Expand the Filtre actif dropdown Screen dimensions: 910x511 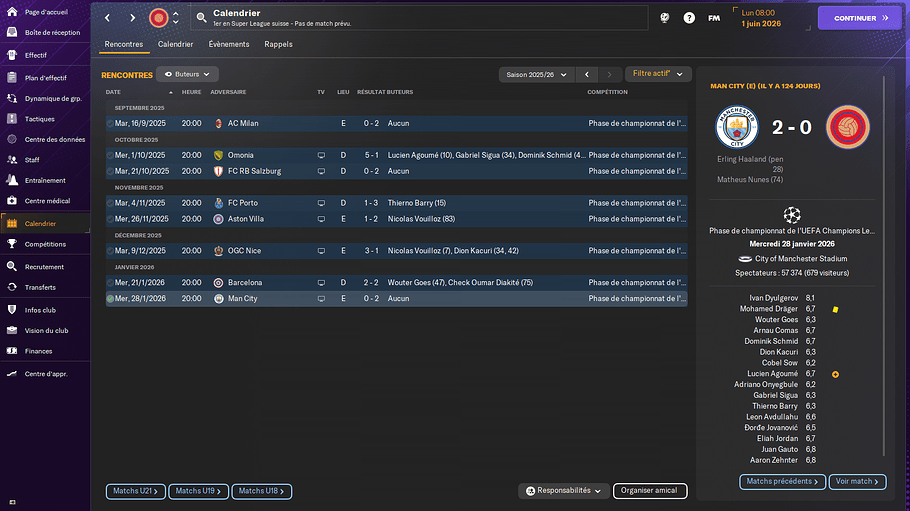[658, 74]
